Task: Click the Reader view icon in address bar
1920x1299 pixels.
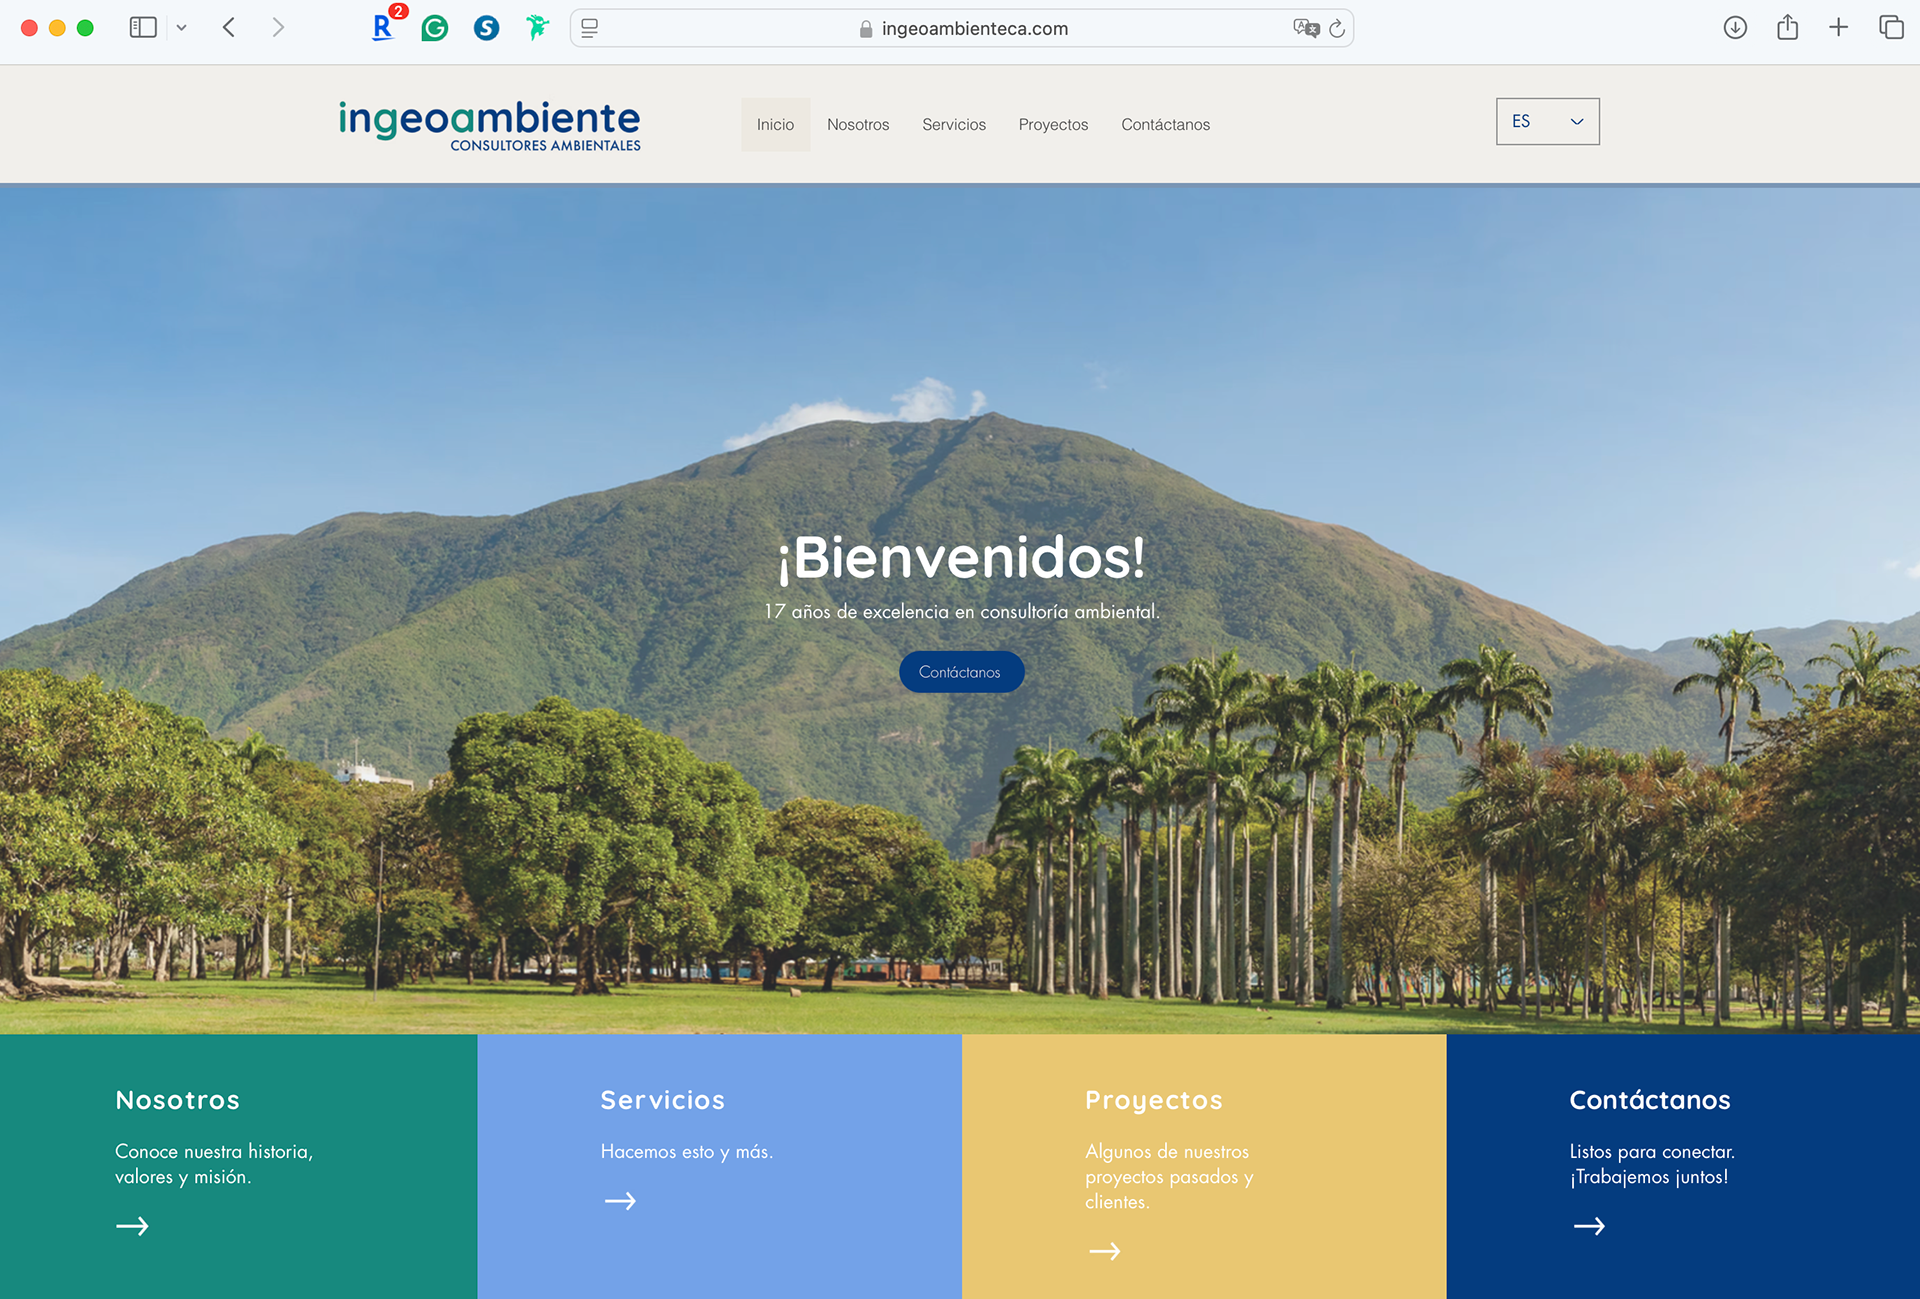Action: 590,28
